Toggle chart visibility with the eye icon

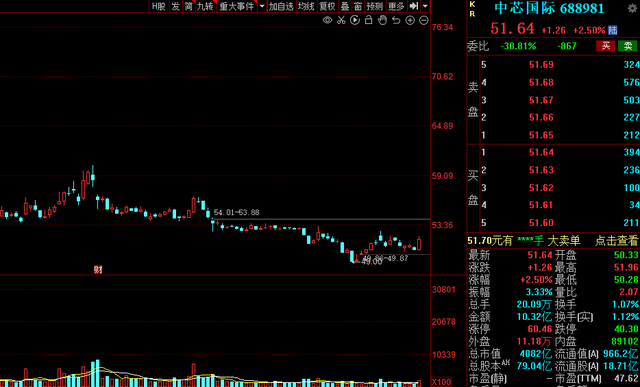[327, 20]
